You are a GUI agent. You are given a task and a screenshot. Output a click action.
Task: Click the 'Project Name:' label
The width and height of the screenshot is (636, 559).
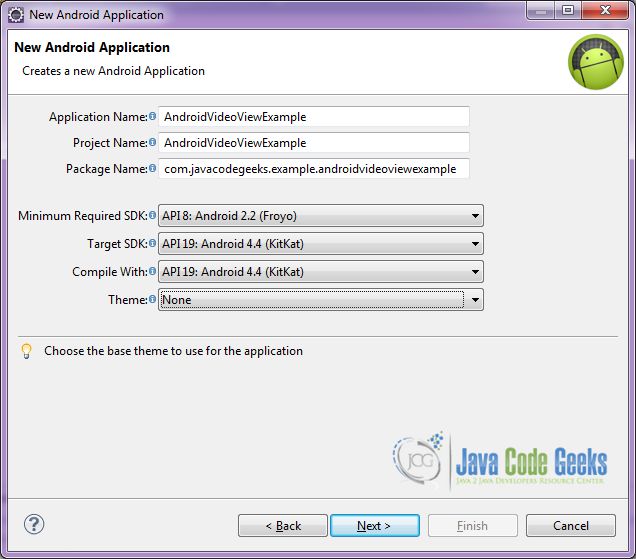point(110,143)
